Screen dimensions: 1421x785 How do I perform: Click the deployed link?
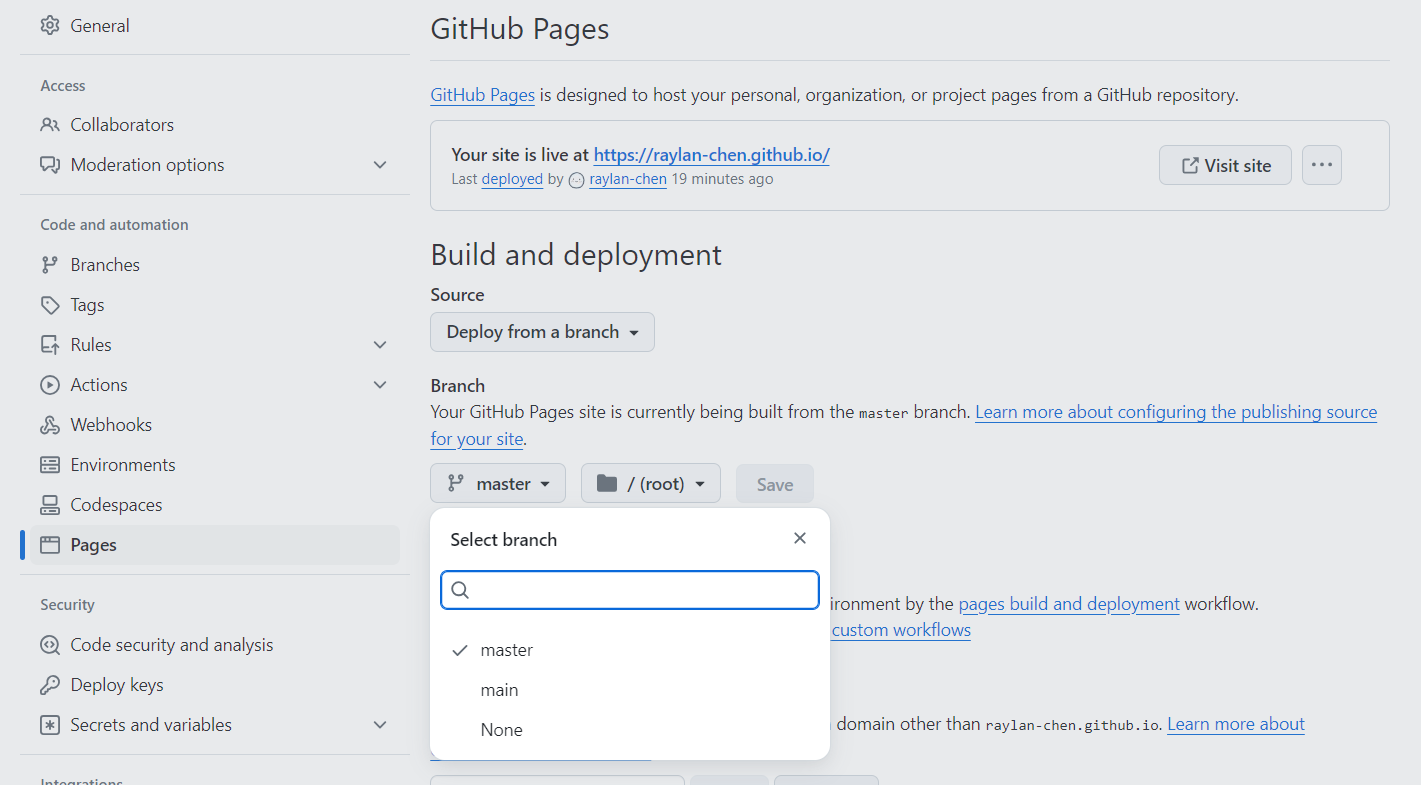coord(512,180)
